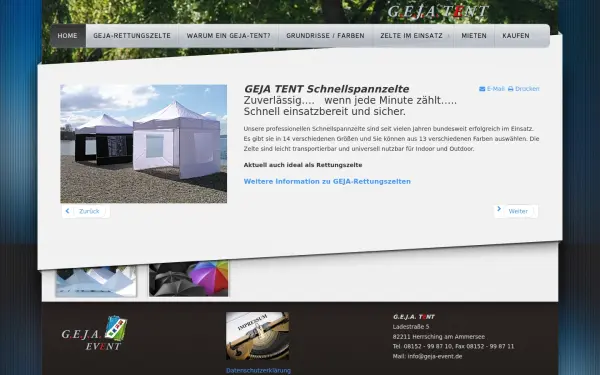This screenshot has height=375, width=600.
Task: Expand the ZELTE IM EINSATZ submenu arrow
Action: pos(448,36)
